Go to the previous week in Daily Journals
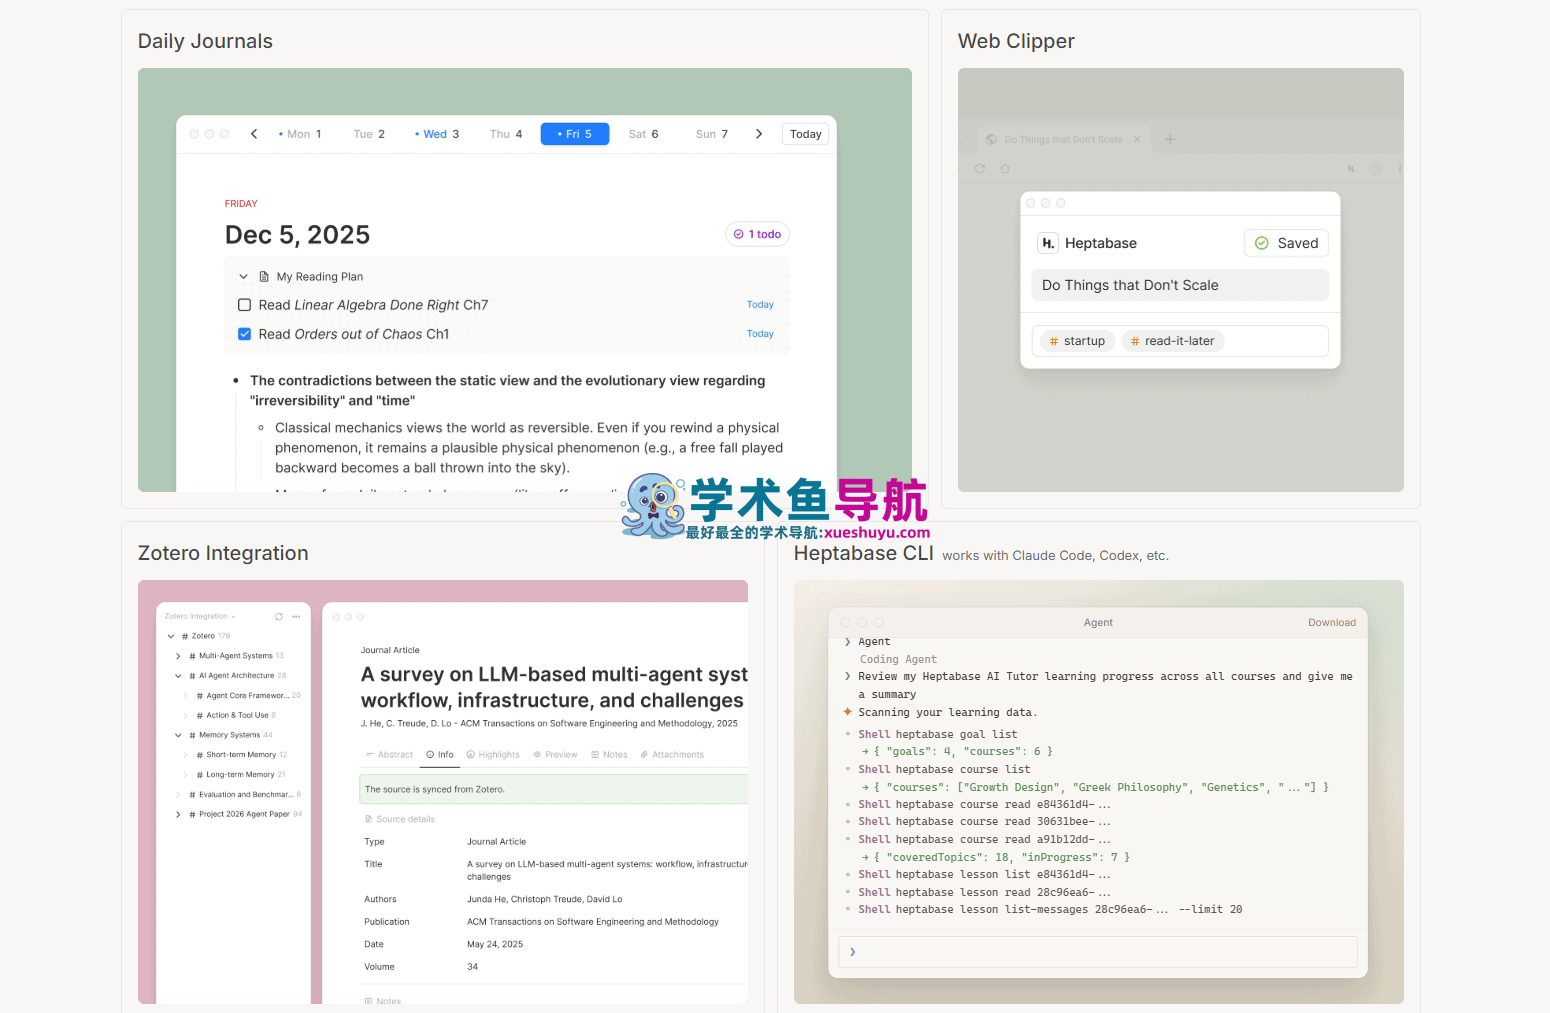 [254, 134]
